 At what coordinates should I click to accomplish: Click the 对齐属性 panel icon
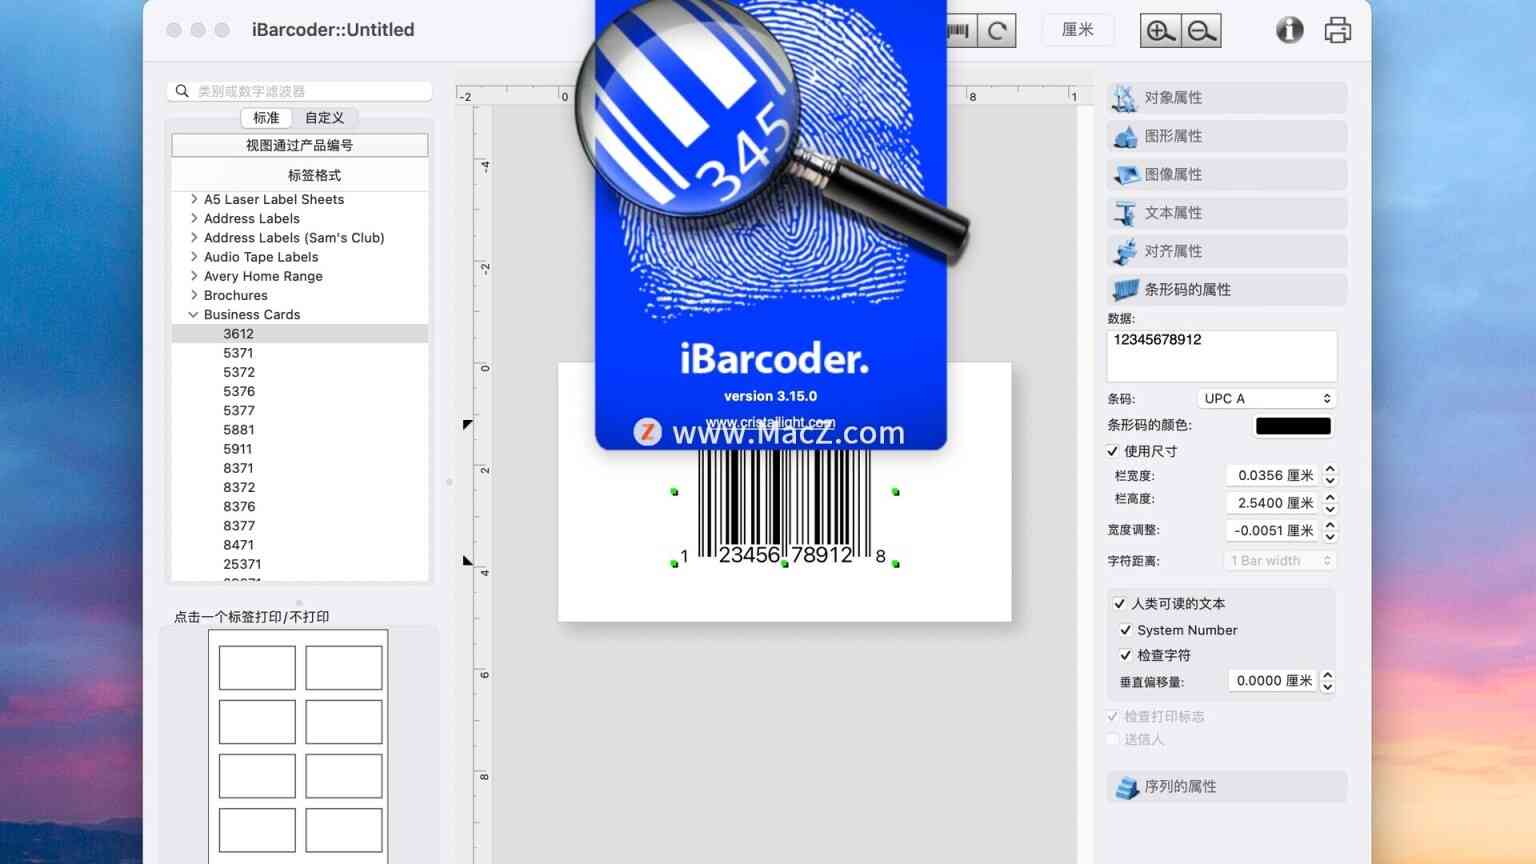pyautogui.click(x=1125, y=251)
